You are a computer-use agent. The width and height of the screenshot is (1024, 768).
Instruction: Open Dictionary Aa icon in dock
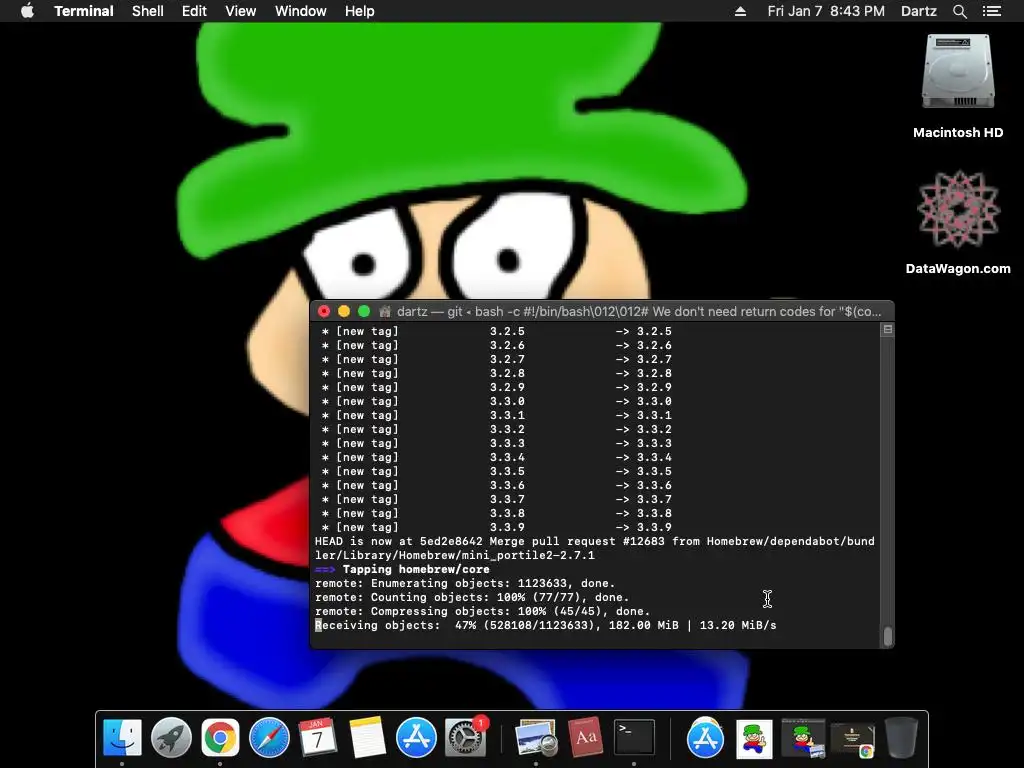(584, 738)
